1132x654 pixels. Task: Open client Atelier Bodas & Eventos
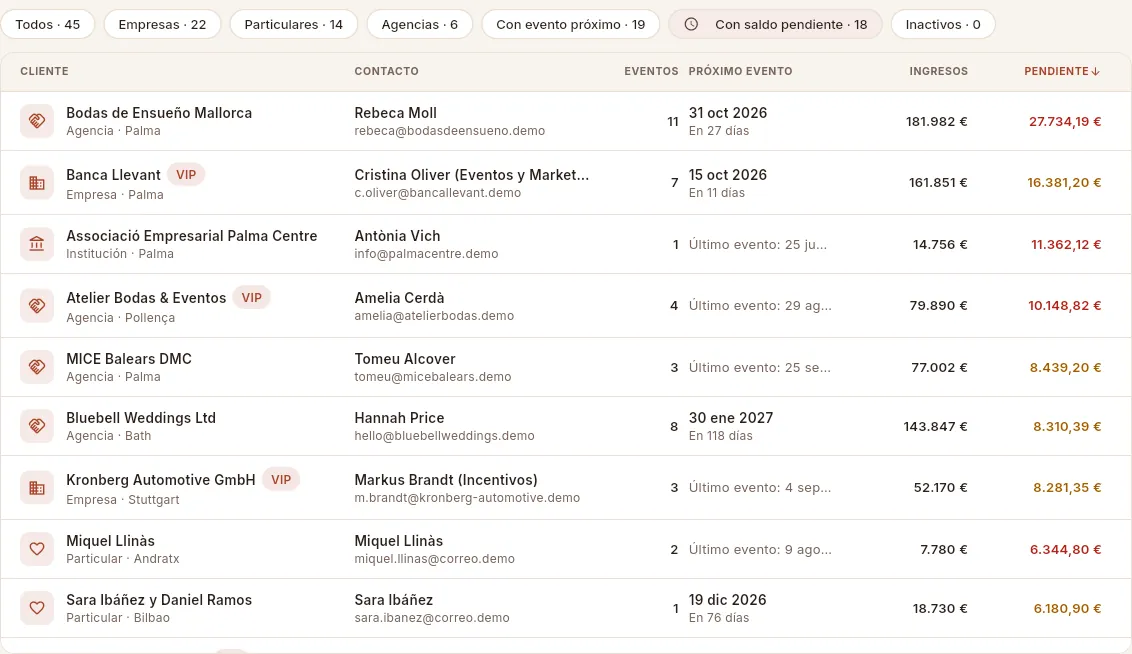pyautogui.click(x=146, y=297)
